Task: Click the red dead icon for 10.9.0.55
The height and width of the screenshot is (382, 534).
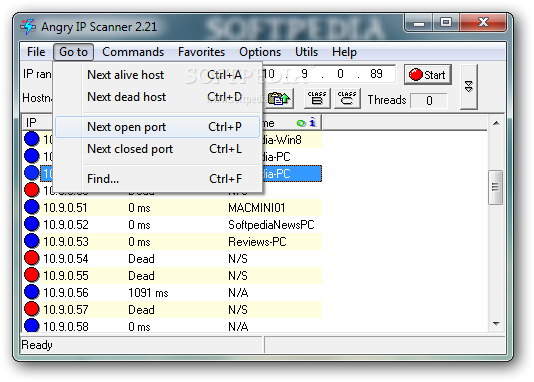Action: click(32, 275)
